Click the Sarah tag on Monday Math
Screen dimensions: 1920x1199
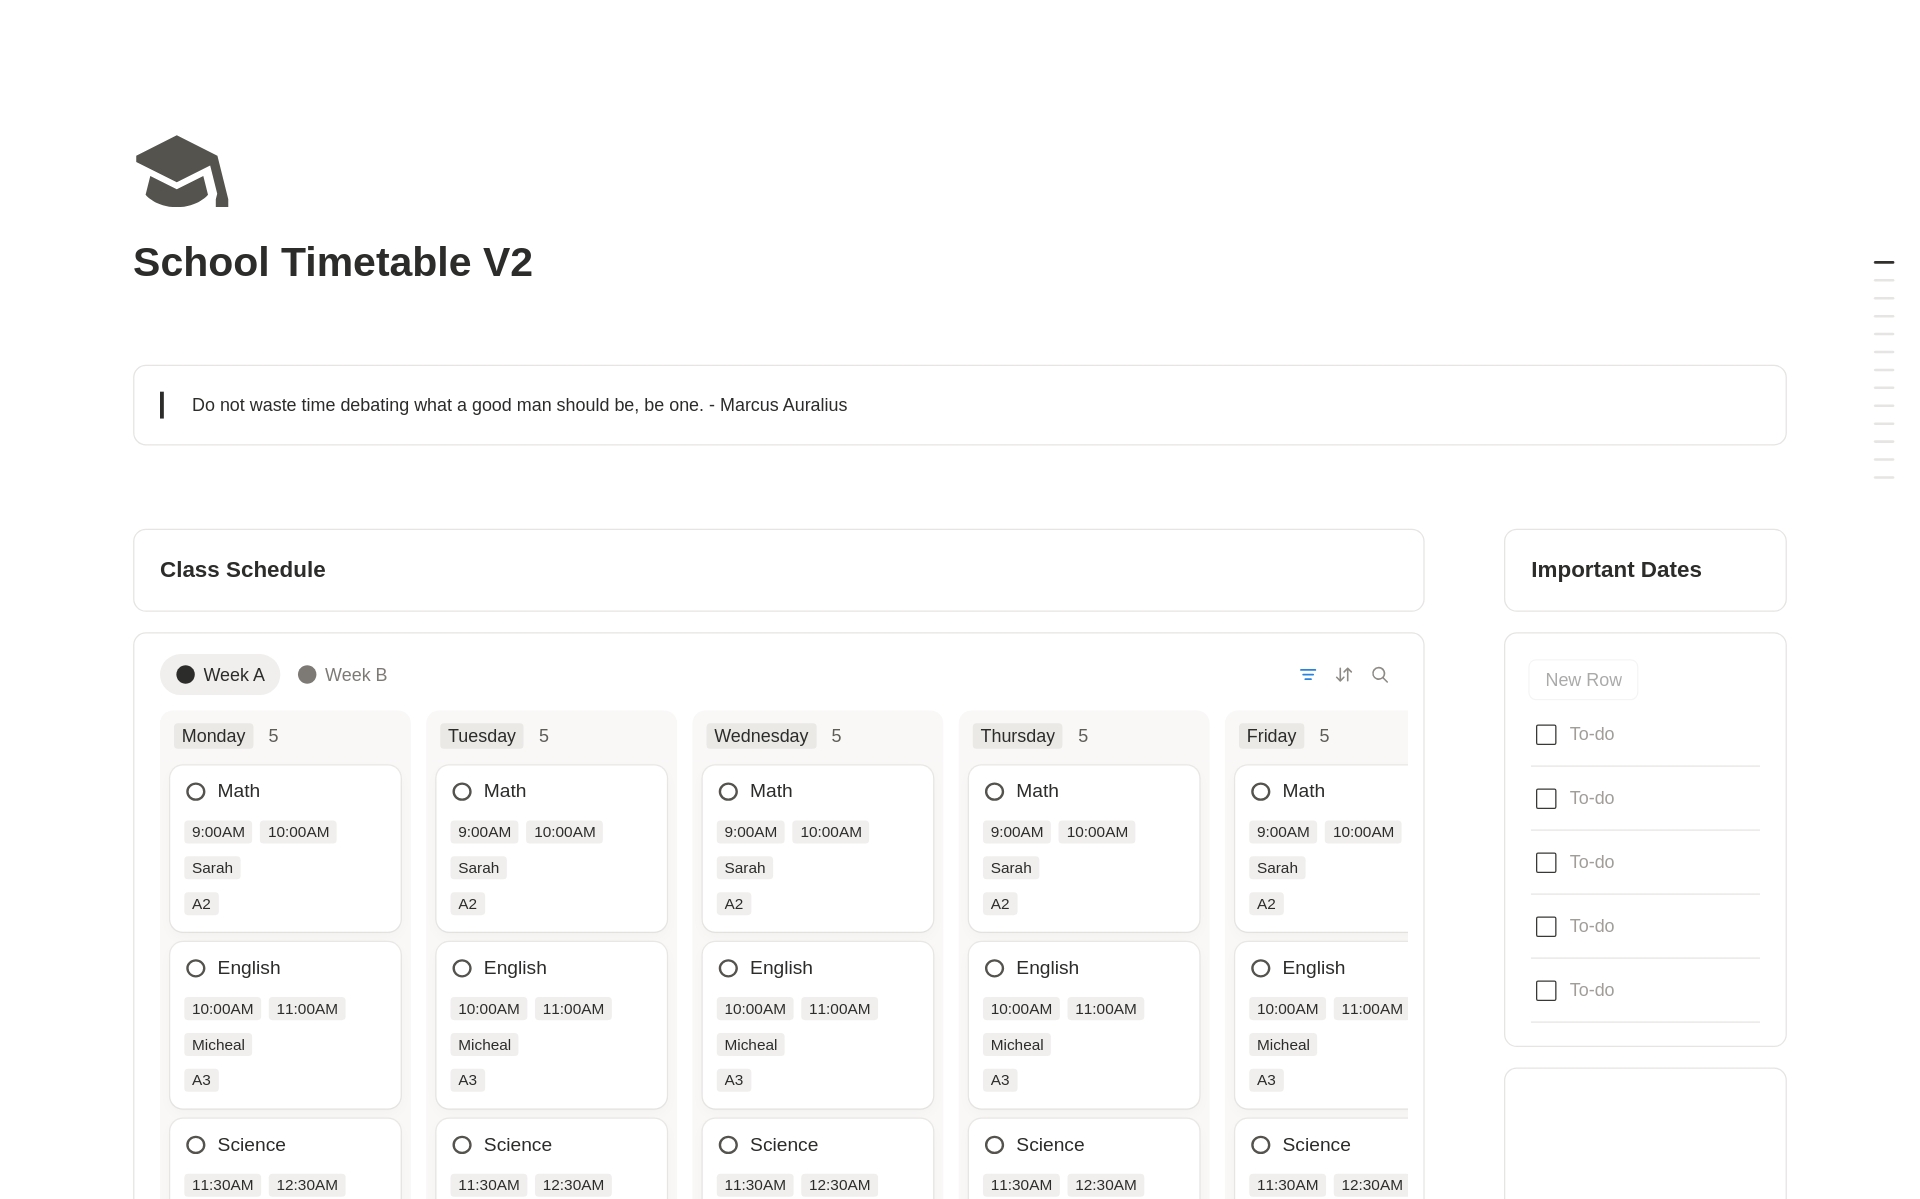tap(212, 868)
